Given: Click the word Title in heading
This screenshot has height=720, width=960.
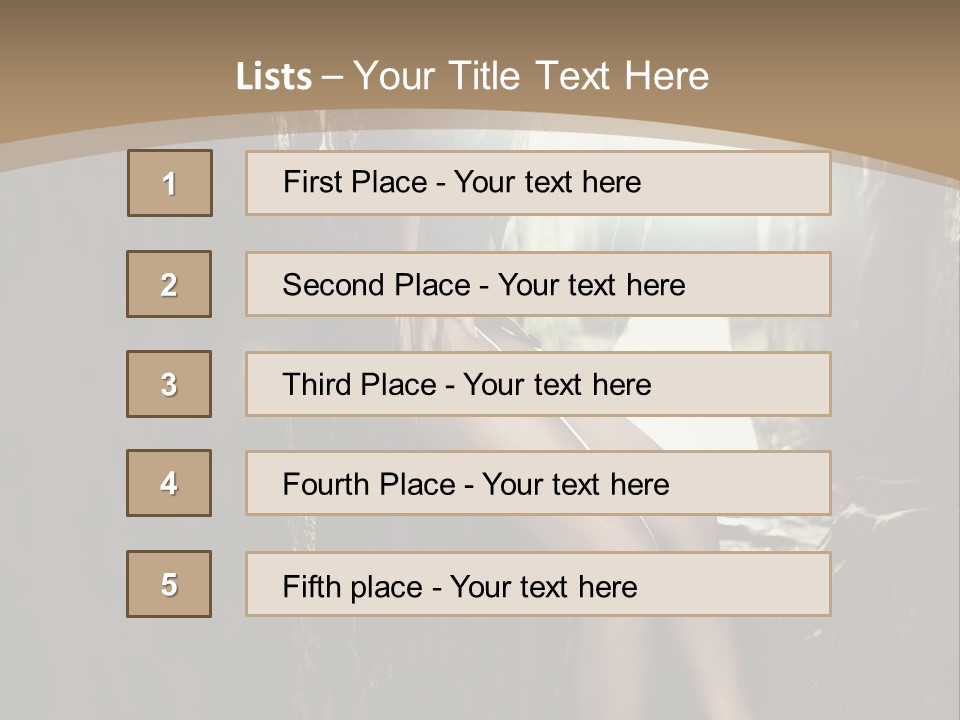Looking at the screenshot, I should coord(484,76).
